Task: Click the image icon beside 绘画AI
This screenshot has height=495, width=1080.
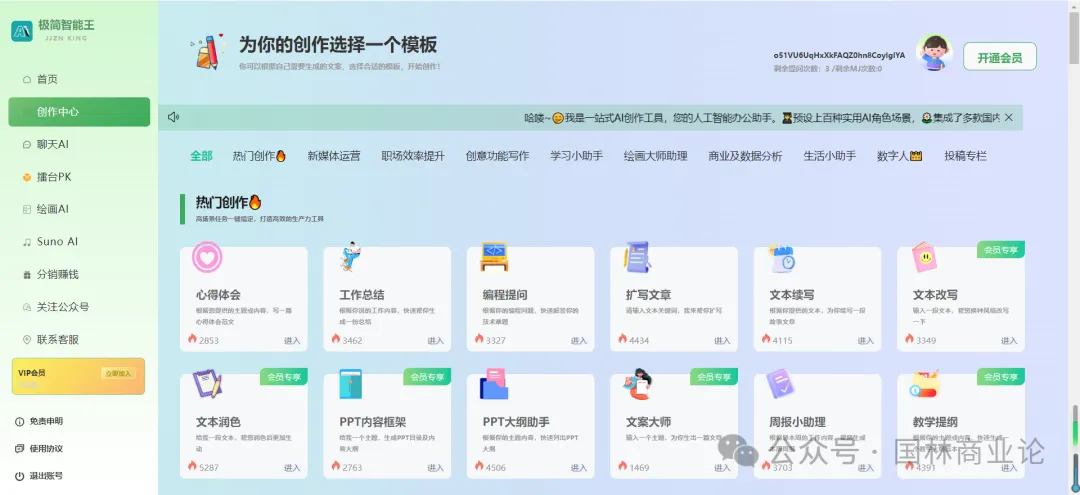Action: click(x=27, y=209)
